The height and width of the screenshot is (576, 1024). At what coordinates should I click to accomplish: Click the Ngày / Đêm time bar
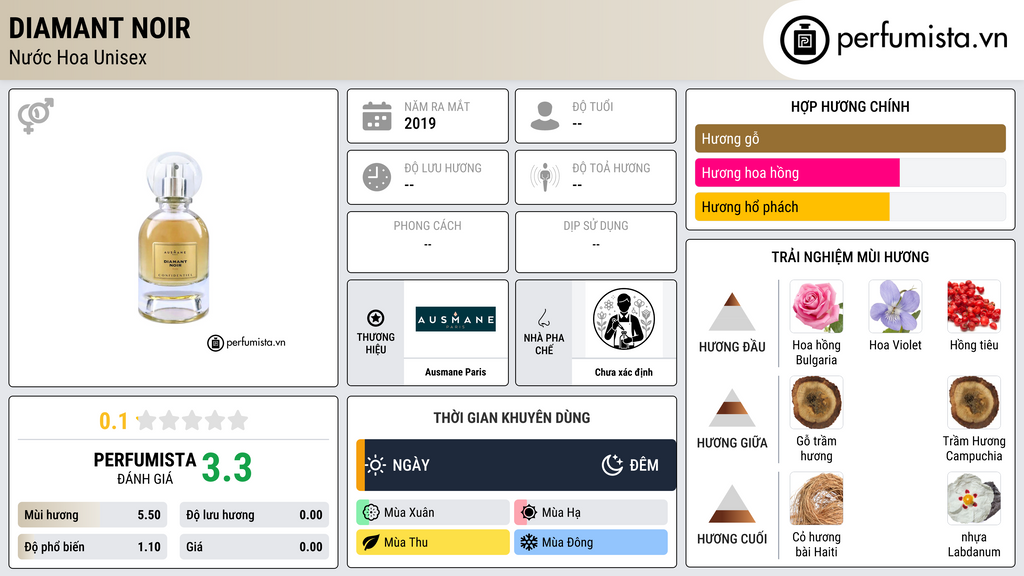[x=516, y=465]
